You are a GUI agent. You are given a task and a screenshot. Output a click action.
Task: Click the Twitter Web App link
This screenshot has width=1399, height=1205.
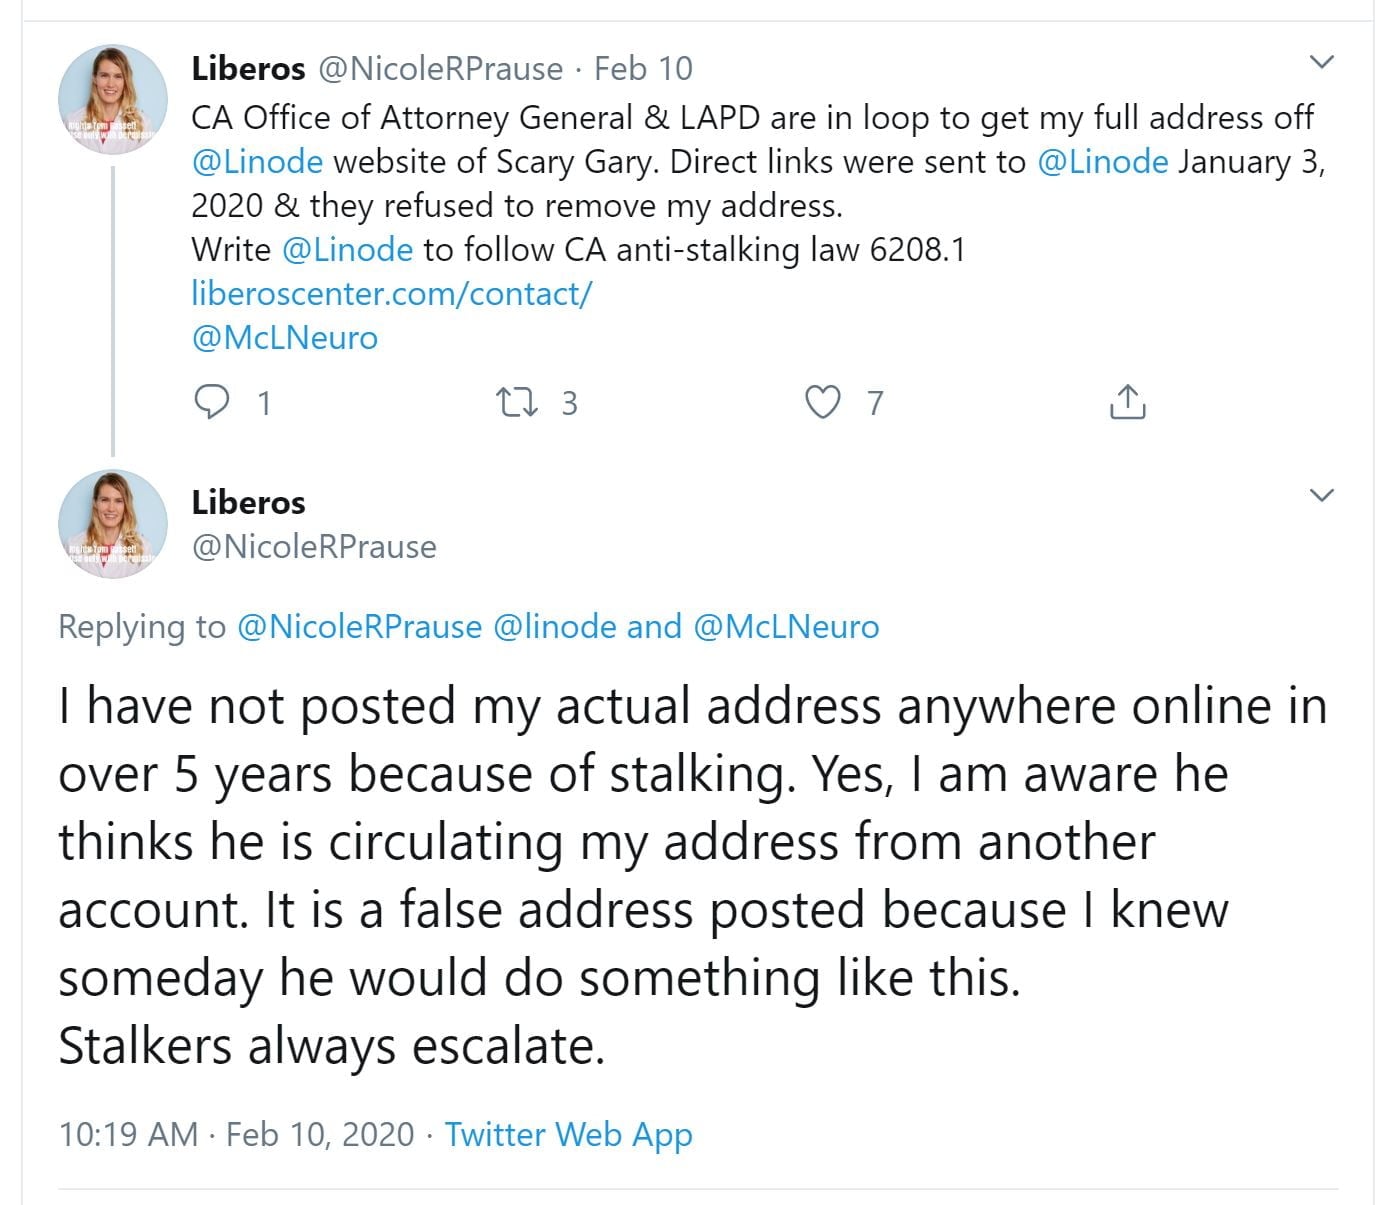pos(568,1134)
